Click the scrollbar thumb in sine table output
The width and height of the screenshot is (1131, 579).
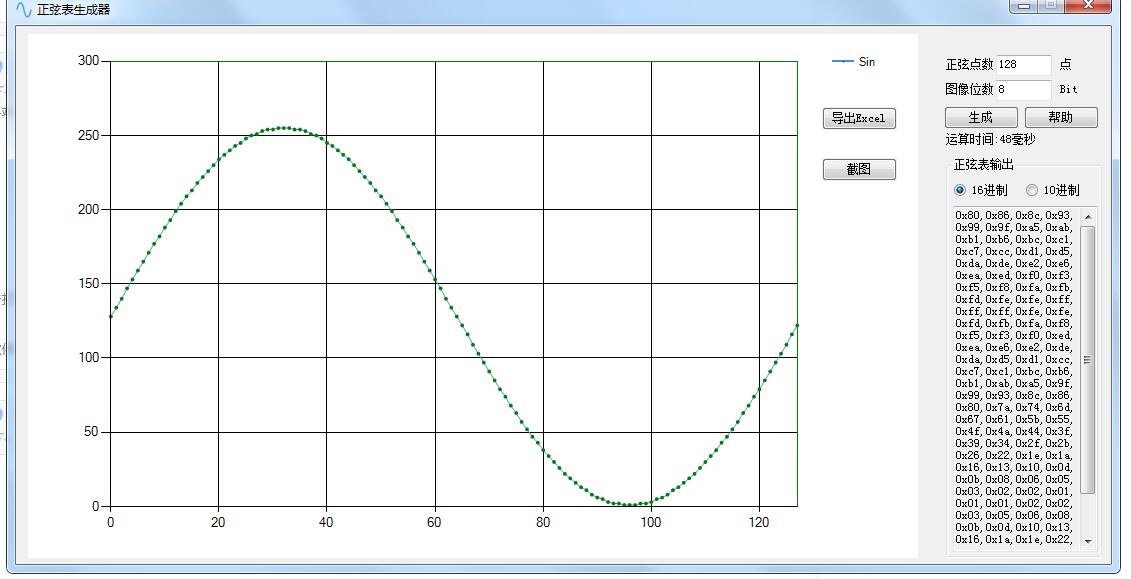(1088, 359)
